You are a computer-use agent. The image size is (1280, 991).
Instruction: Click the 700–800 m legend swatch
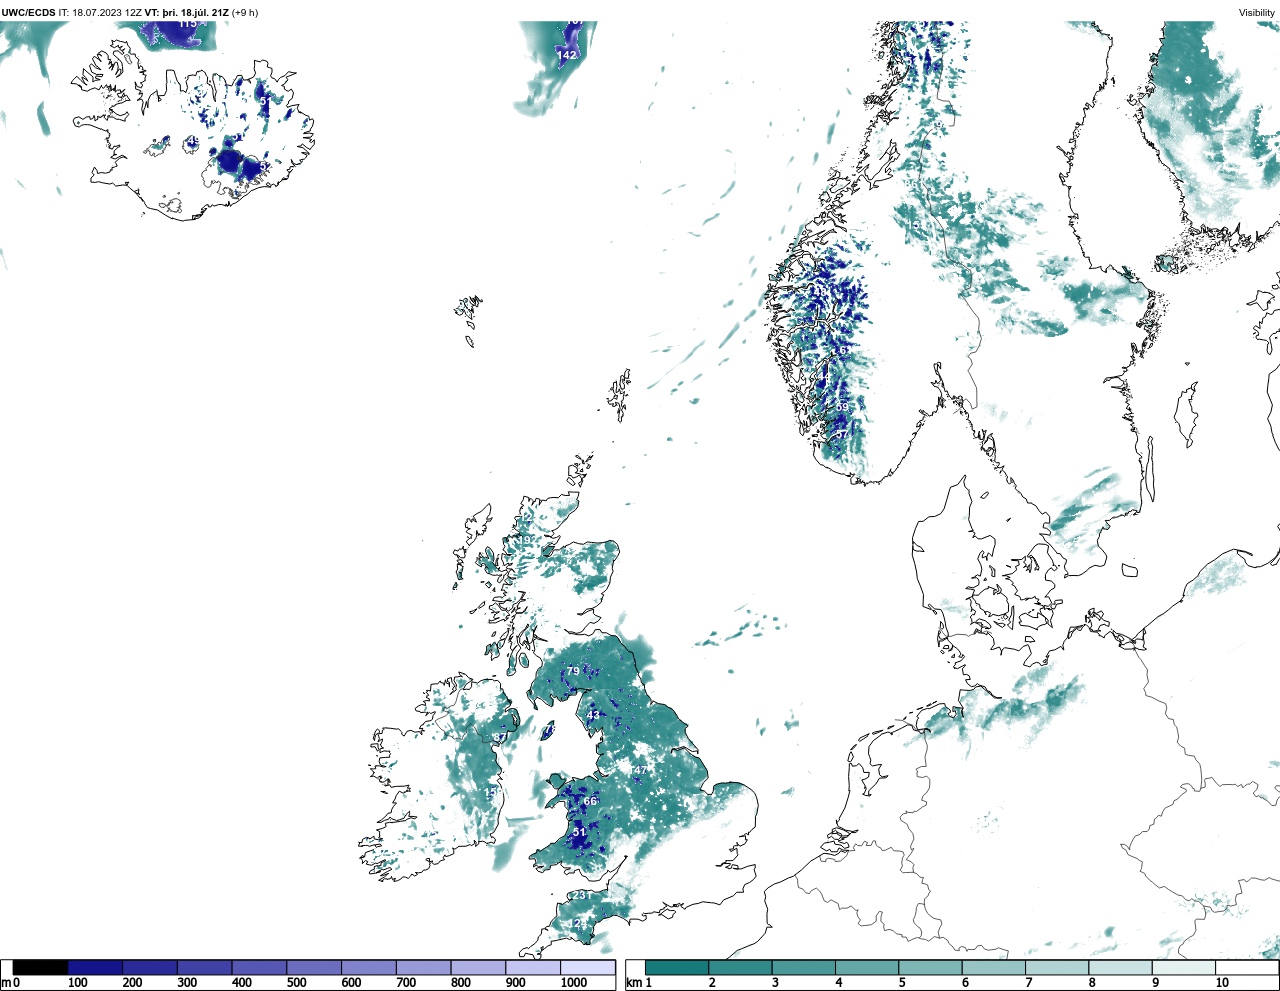[x=423, y=967]
